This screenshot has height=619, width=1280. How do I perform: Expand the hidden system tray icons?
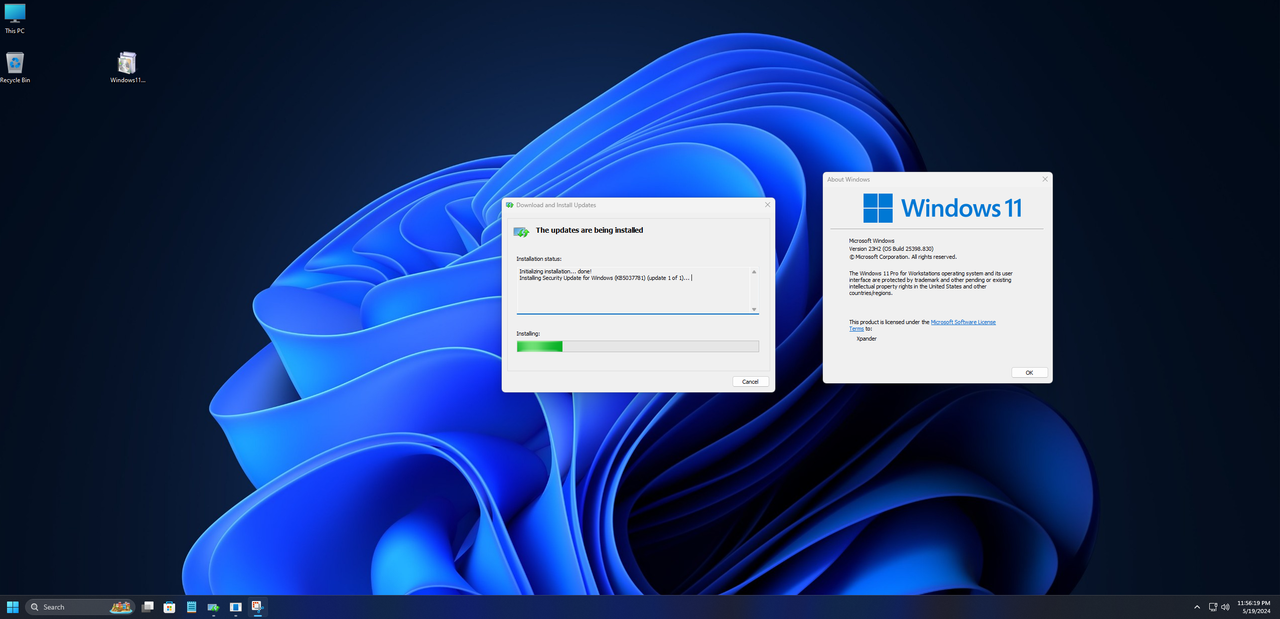(x=1197, y=607)
